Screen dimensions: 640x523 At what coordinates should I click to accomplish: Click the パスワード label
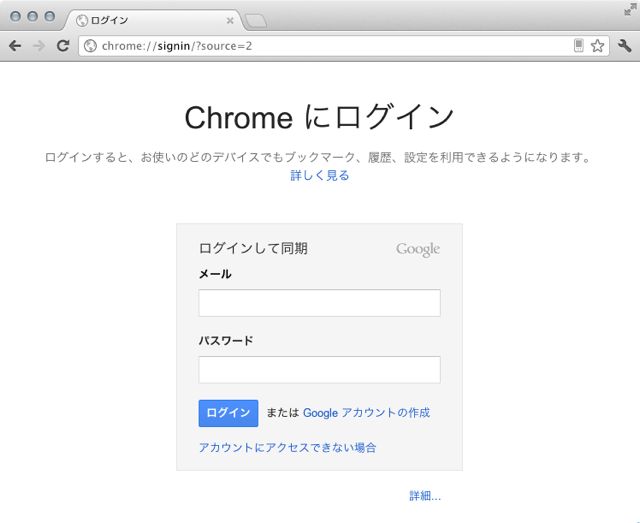coord(226,341)
